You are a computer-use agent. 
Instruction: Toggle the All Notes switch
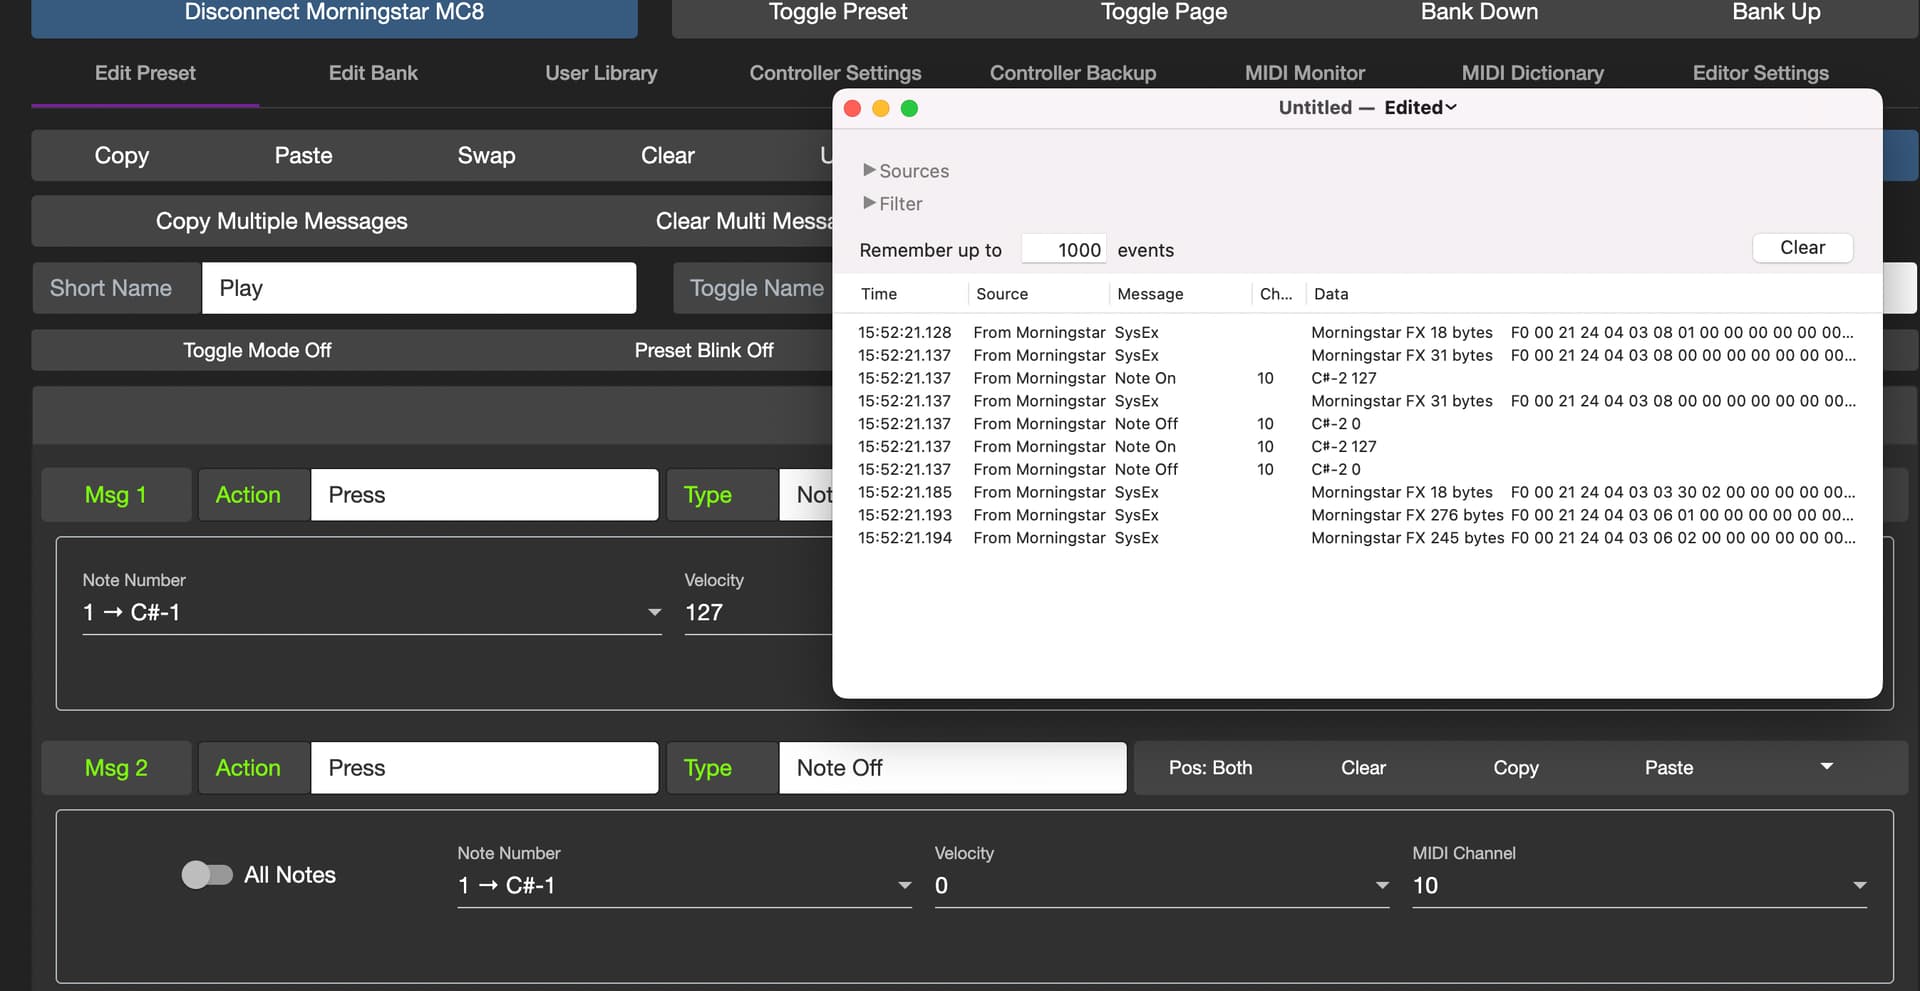click(x=207, y=875)
